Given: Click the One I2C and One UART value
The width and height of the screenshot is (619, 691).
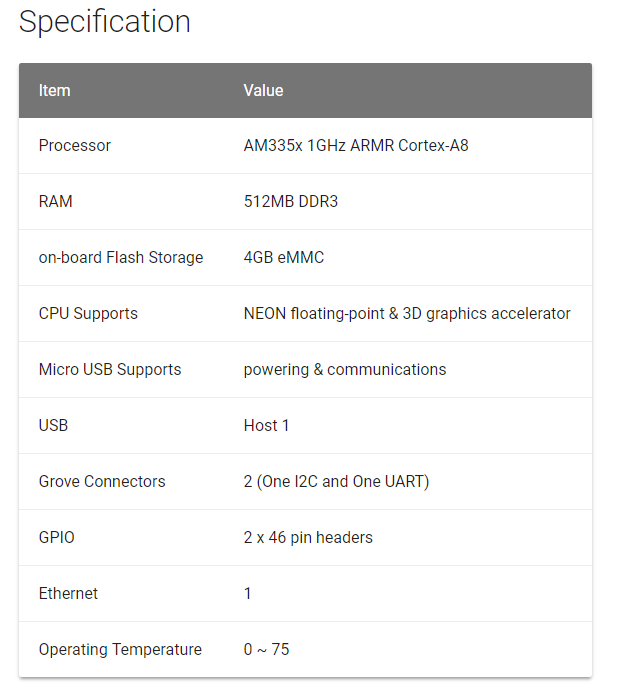Looking at the screenshot, I should pos(336,481).
